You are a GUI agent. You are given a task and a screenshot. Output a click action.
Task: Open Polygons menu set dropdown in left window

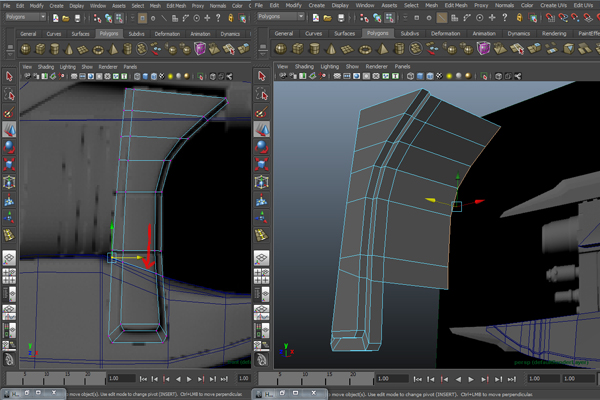(25, 17)
